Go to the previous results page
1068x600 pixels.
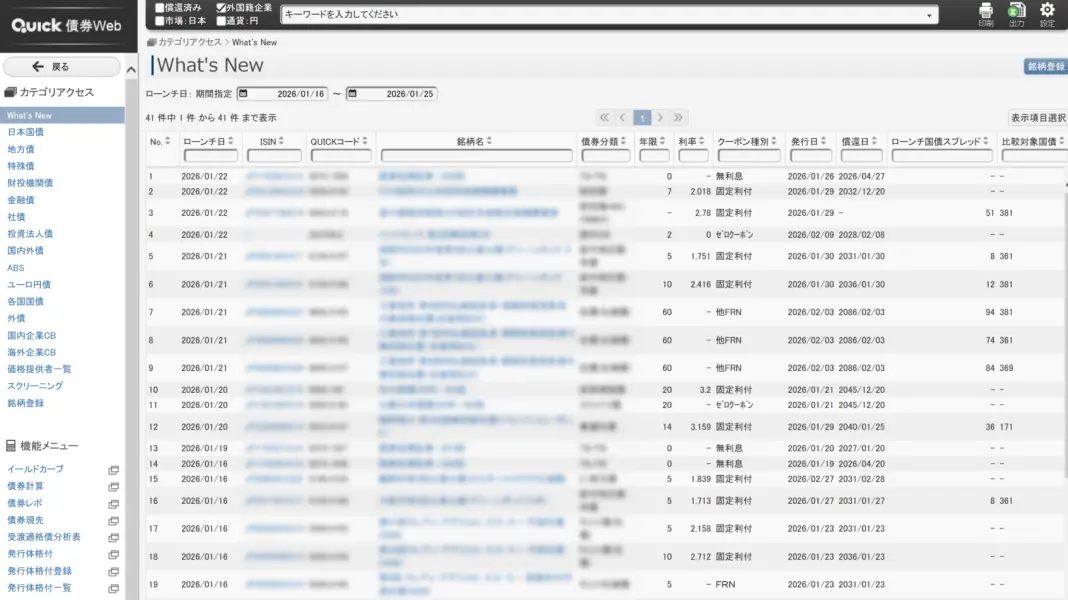coord(623,118)
